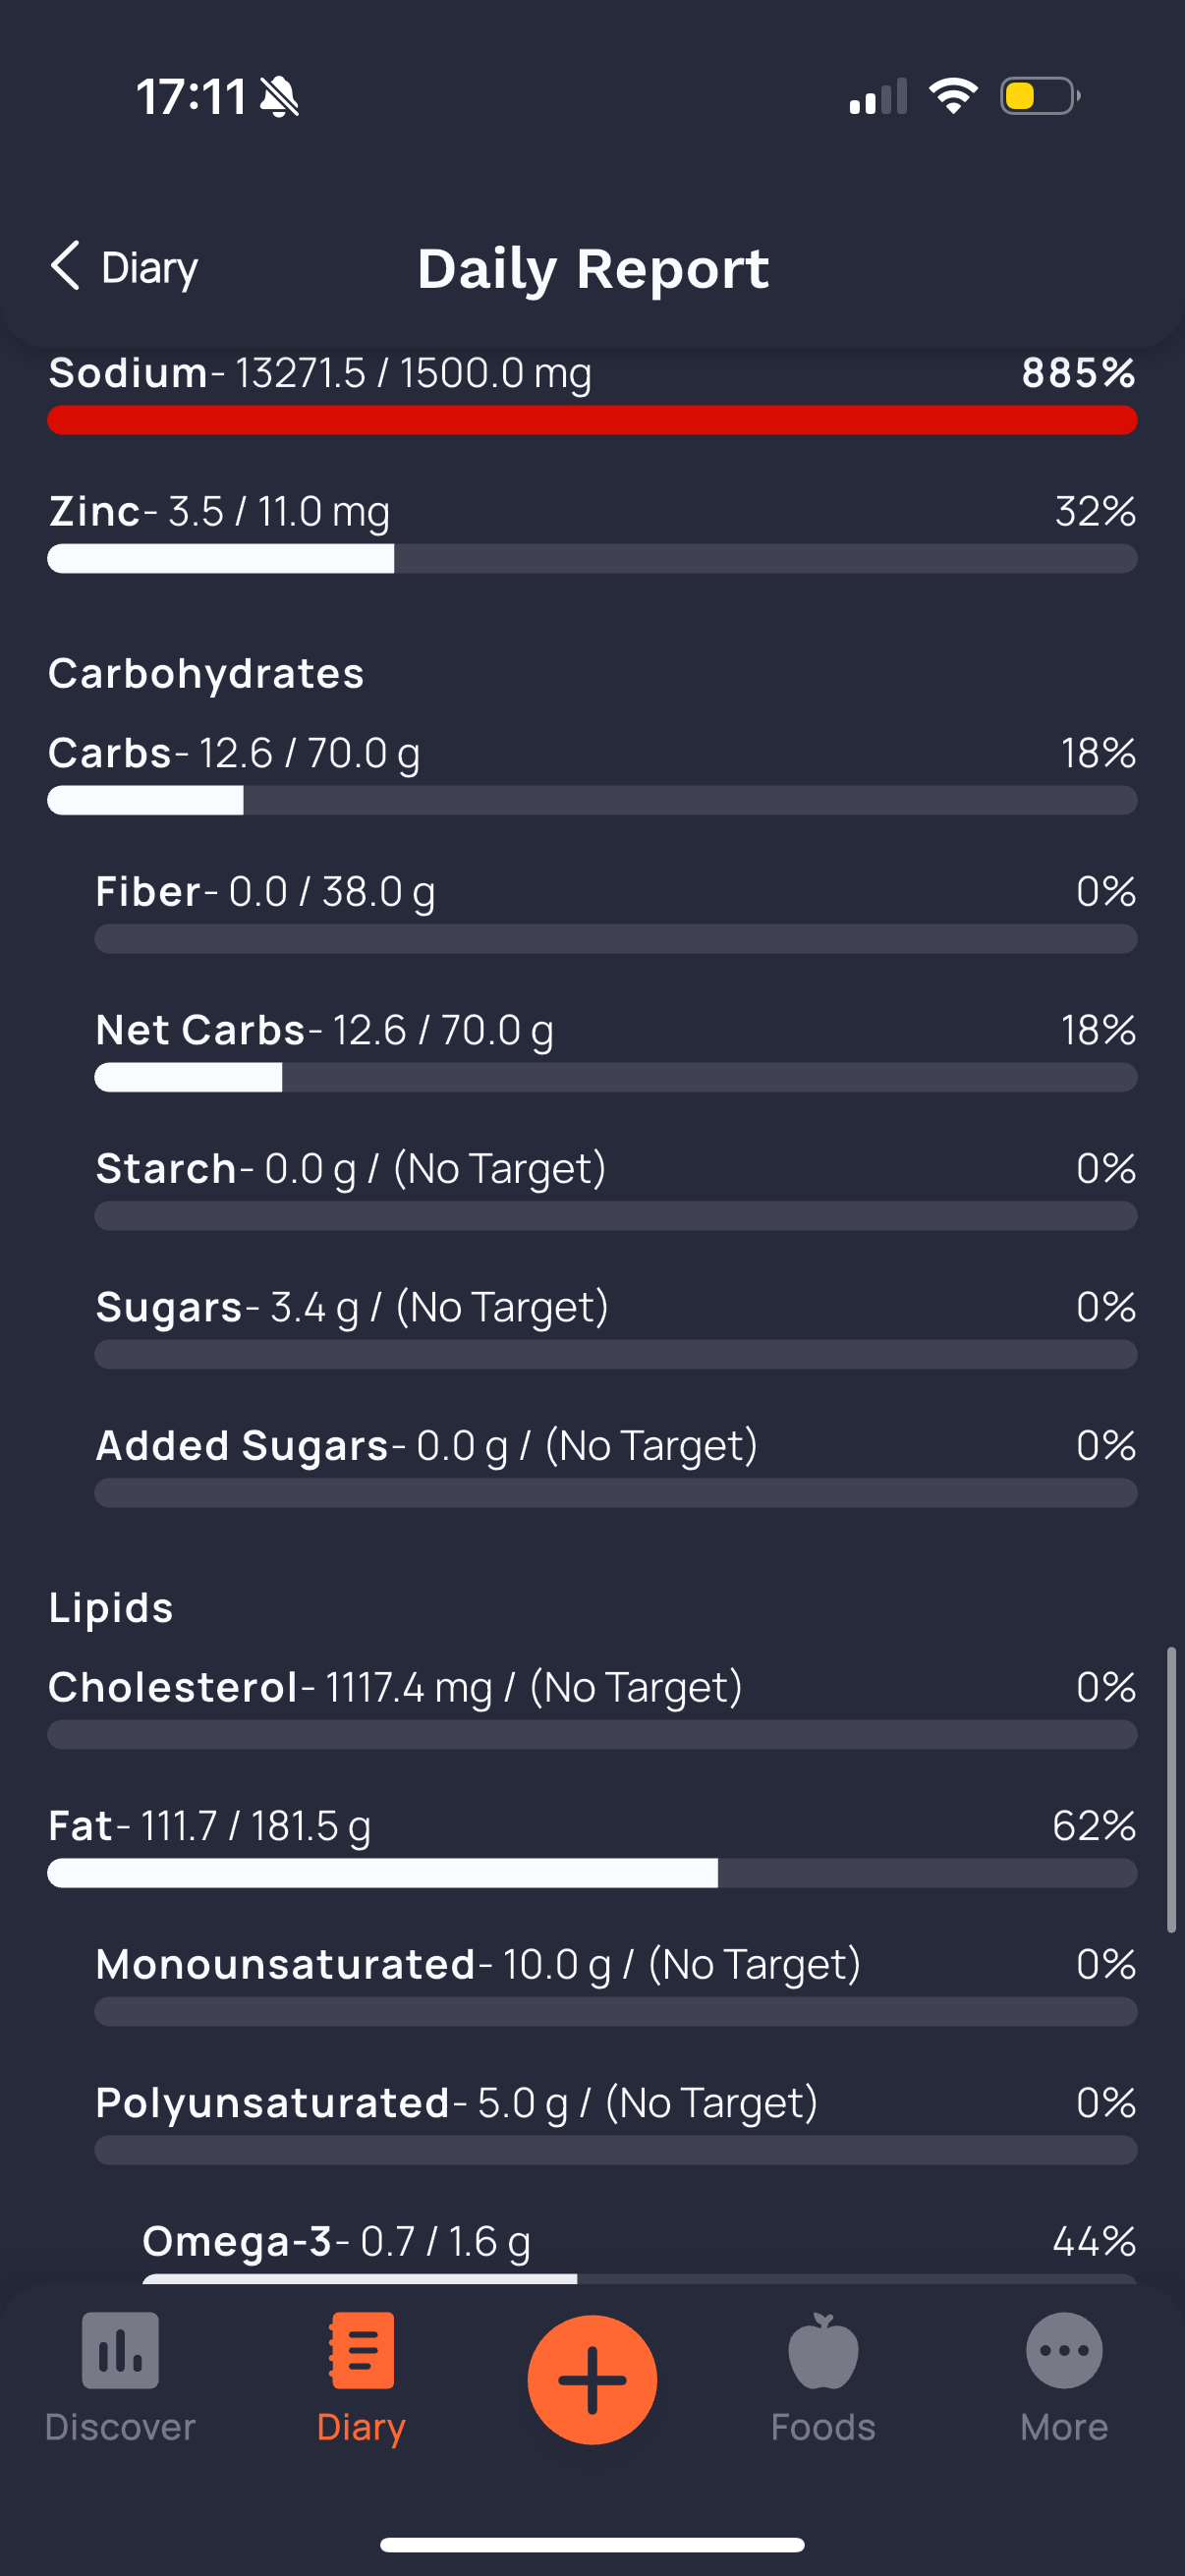
Task: Tap the back chevron next to Diary
Action: 65,266
